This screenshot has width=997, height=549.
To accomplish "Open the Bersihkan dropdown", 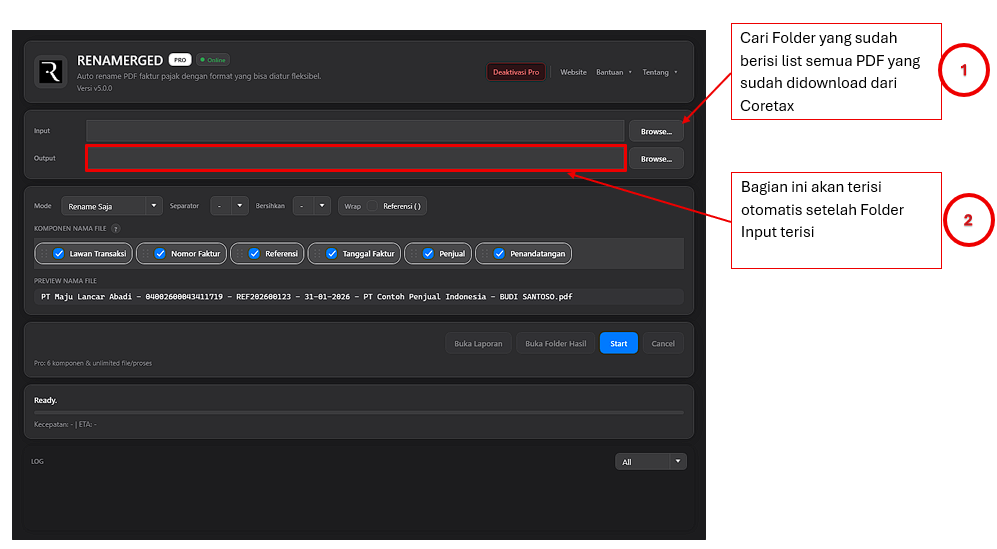I will 312,206.
